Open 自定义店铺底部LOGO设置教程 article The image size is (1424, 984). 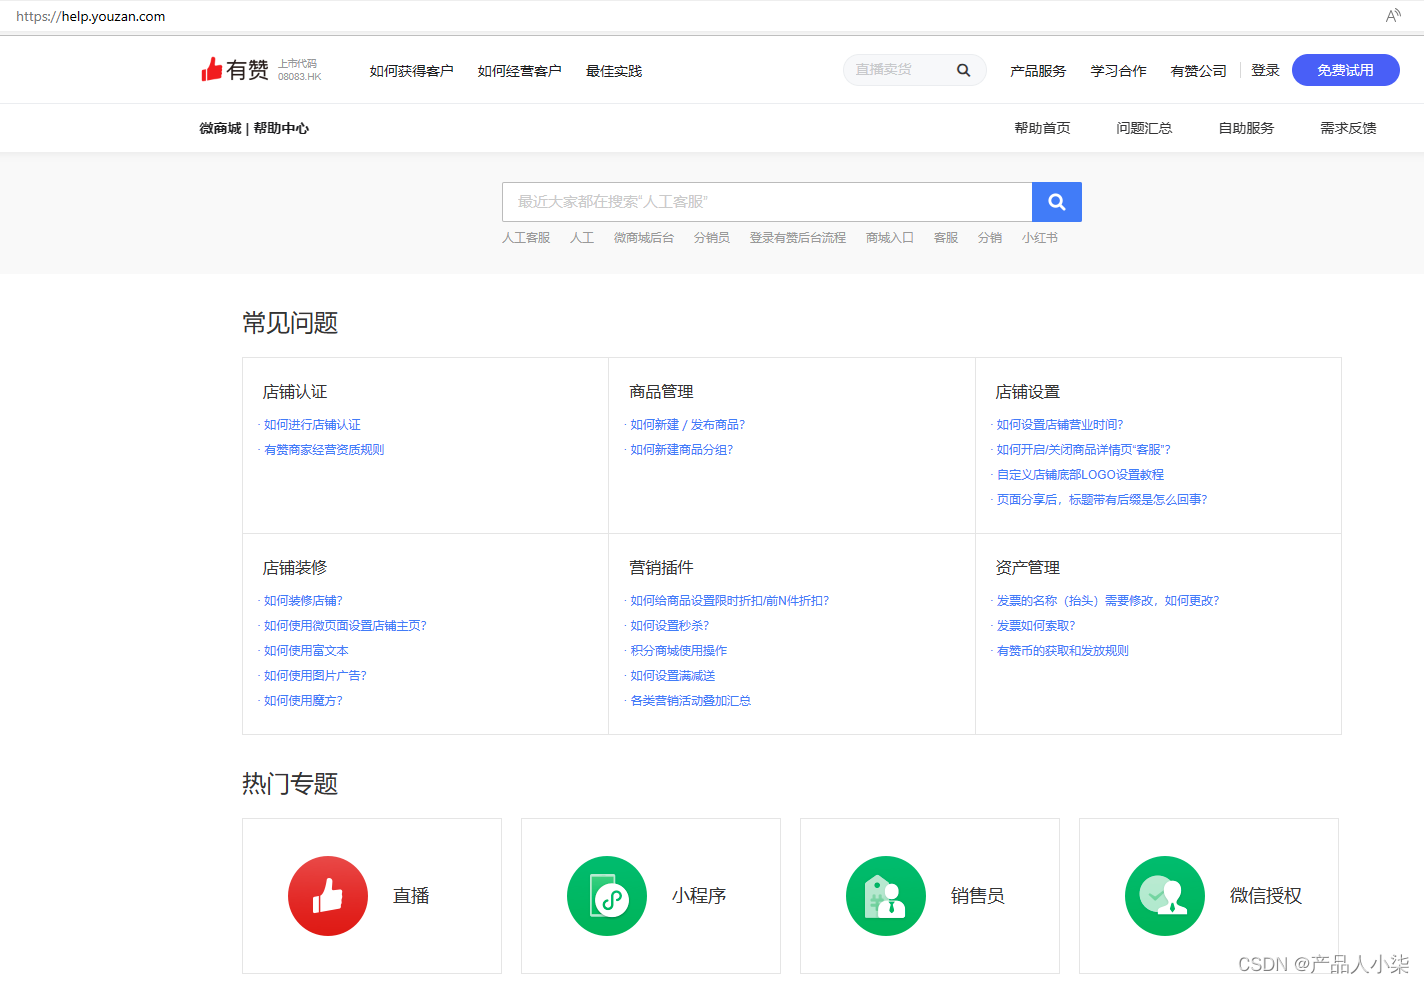pos(1081,475)
